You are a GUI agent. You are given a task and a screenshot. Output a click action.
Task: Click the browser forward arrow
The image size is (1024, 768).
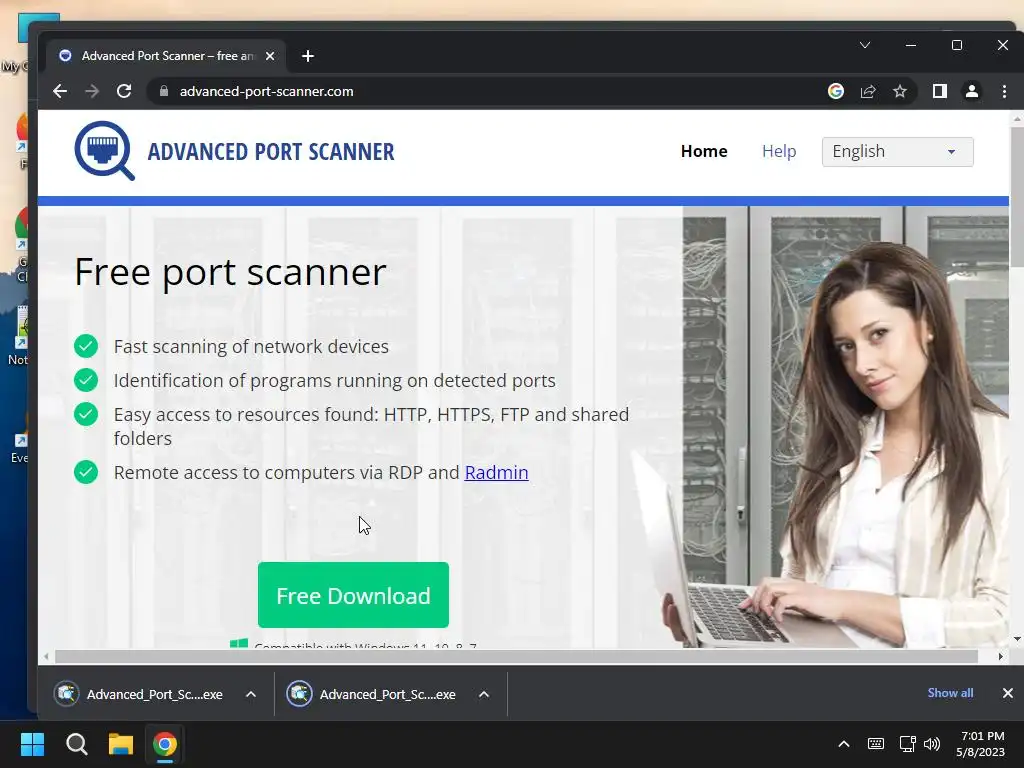[x=92, y=91]
